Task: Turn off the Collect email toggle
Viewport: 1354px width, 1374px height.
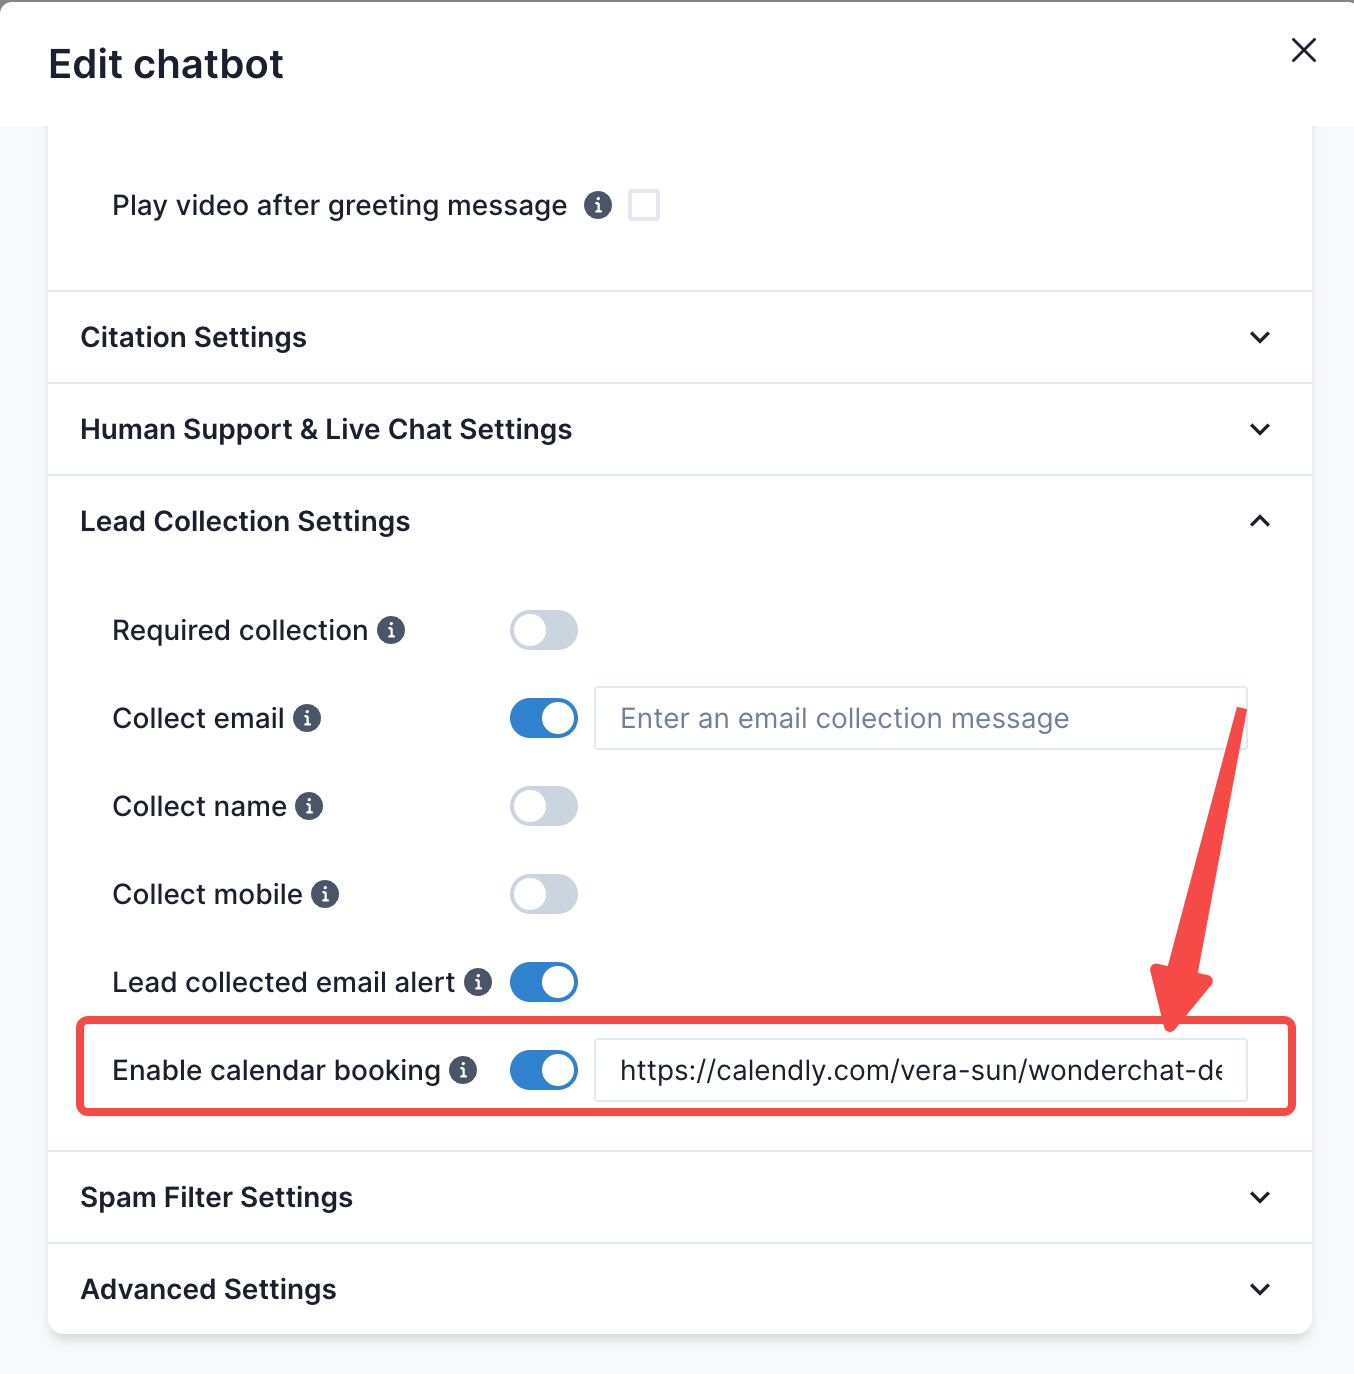Action: click(x=544, y=718)
